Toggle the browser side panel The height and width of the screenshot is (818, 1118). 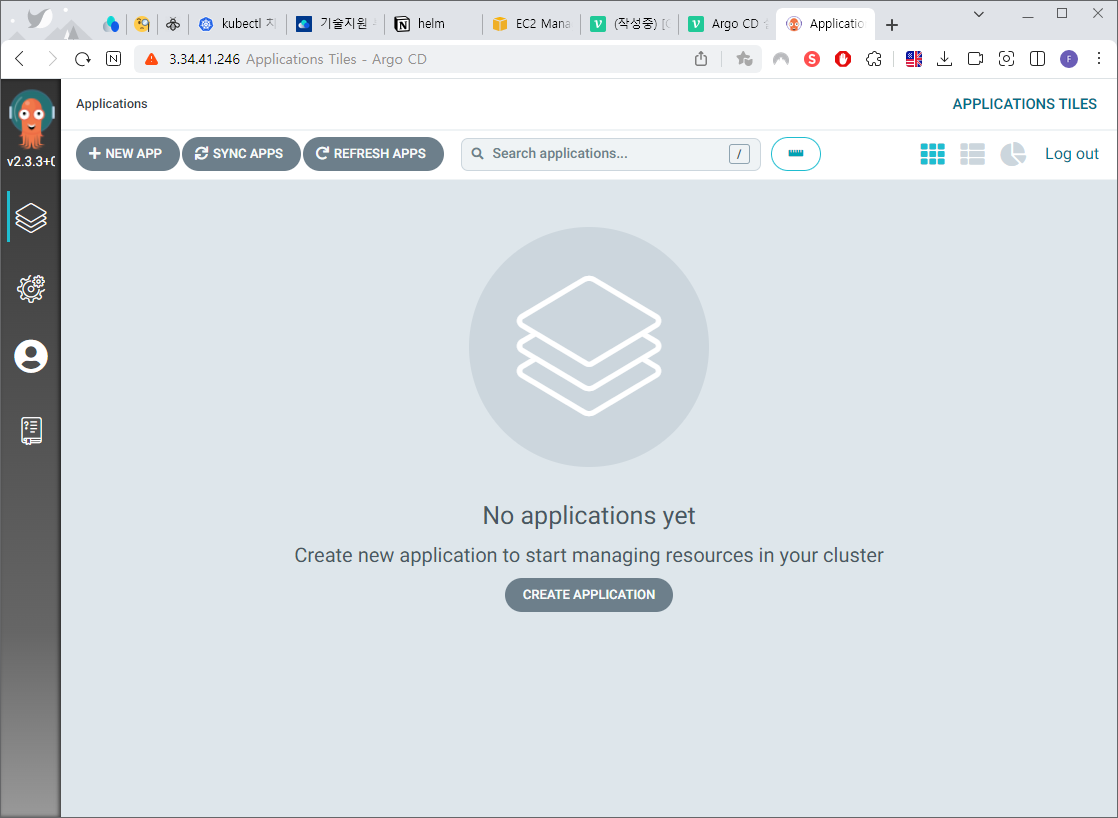click(1037, 59)
